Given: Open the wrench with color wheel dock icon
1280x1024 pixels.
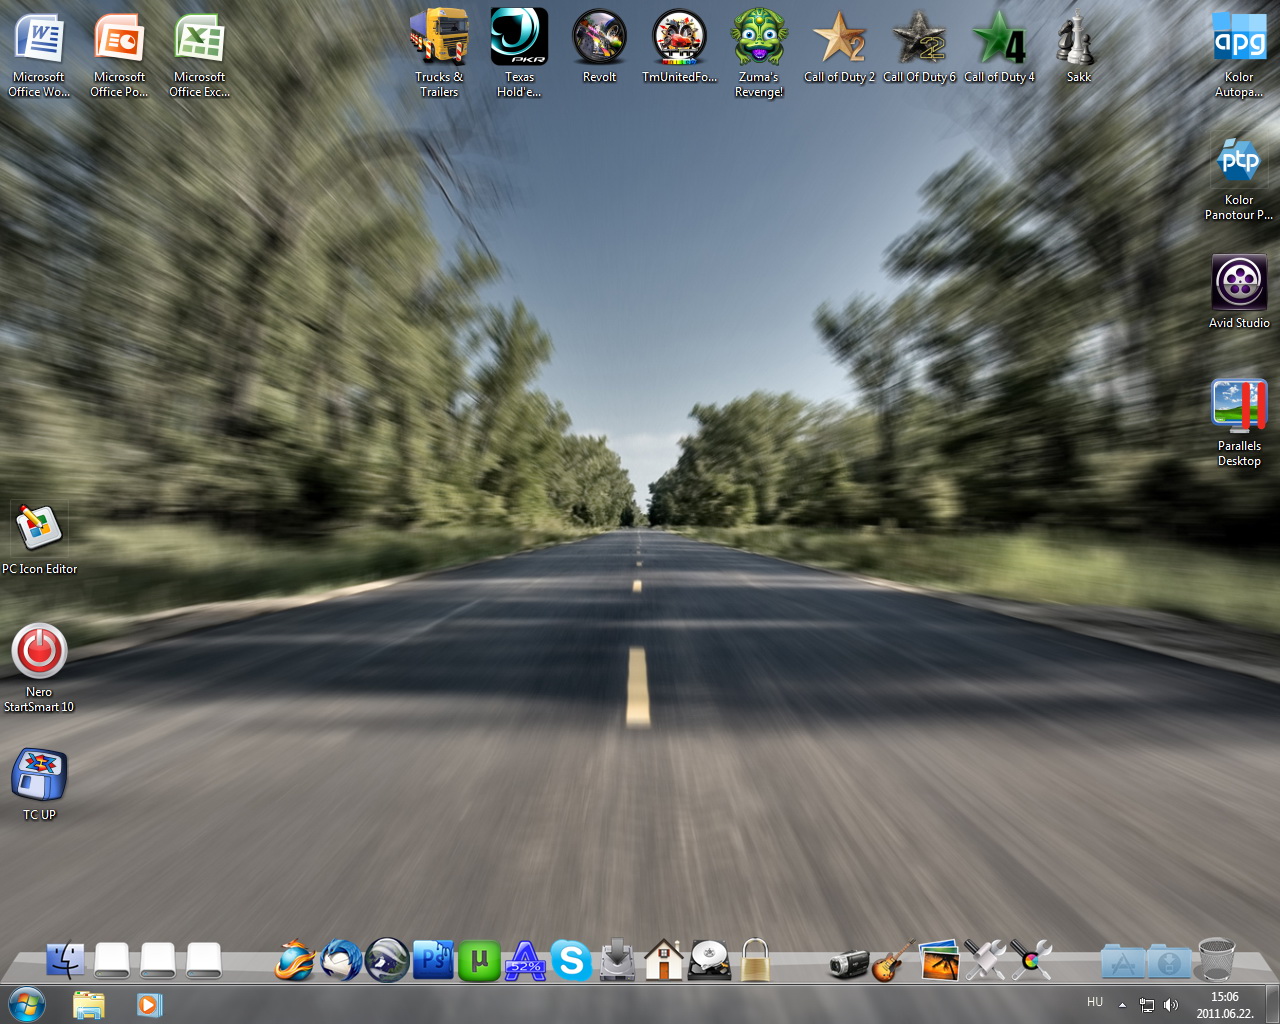Looking at the screenshot, I should [x=1031, y=961].
